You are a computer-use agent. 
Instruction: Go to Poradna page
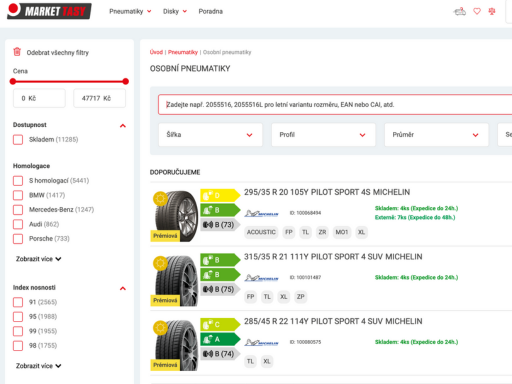211,11
